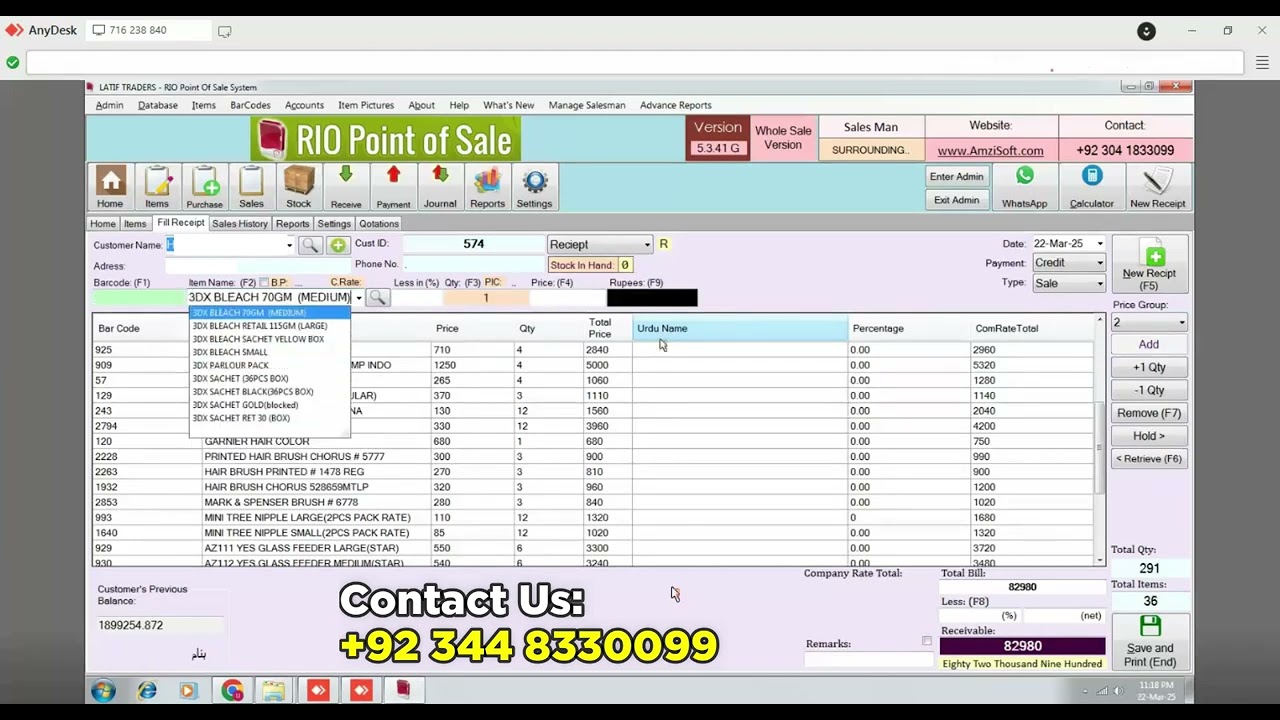Search item with magnifier next to Item Name
The width and height of the screenshot is (1280, 720).
(377, 298)
